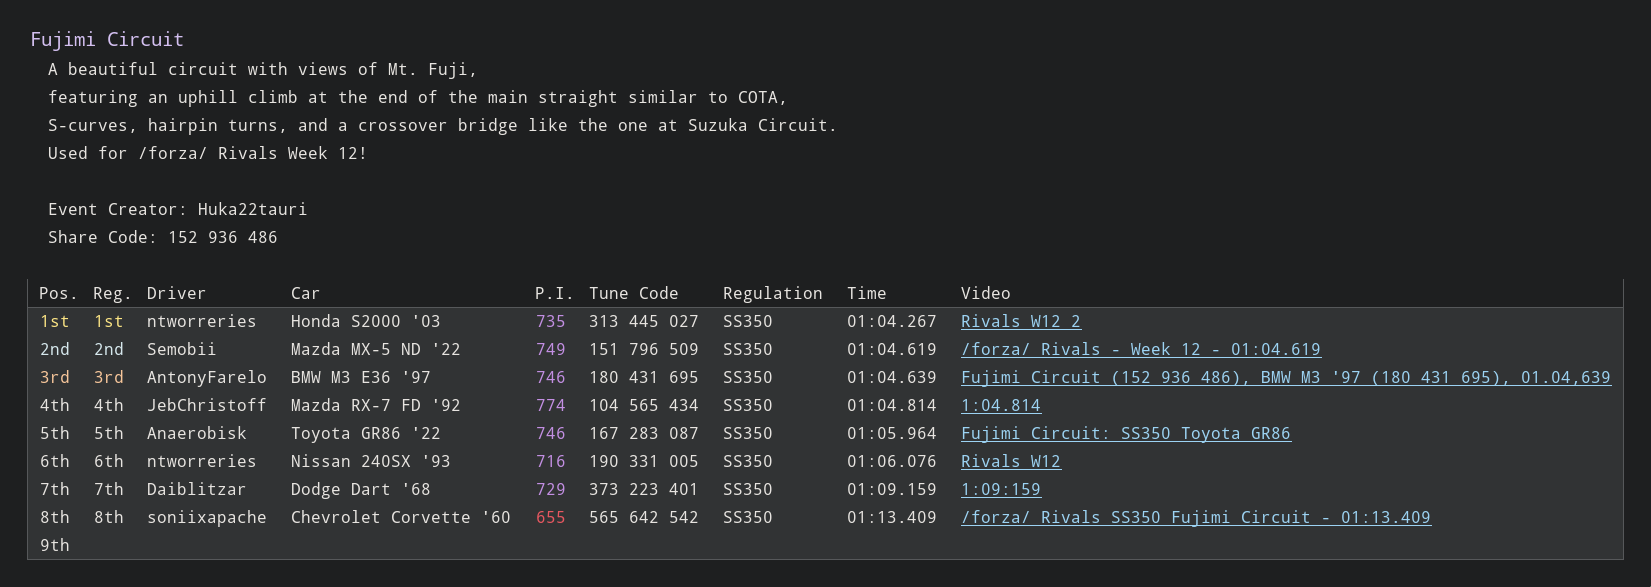Viewport: 1651px width, 587px height.
Task: Open AntonyFarelo's Fujimi Circuit BMW M3 video link
Action: point(1286,377)
